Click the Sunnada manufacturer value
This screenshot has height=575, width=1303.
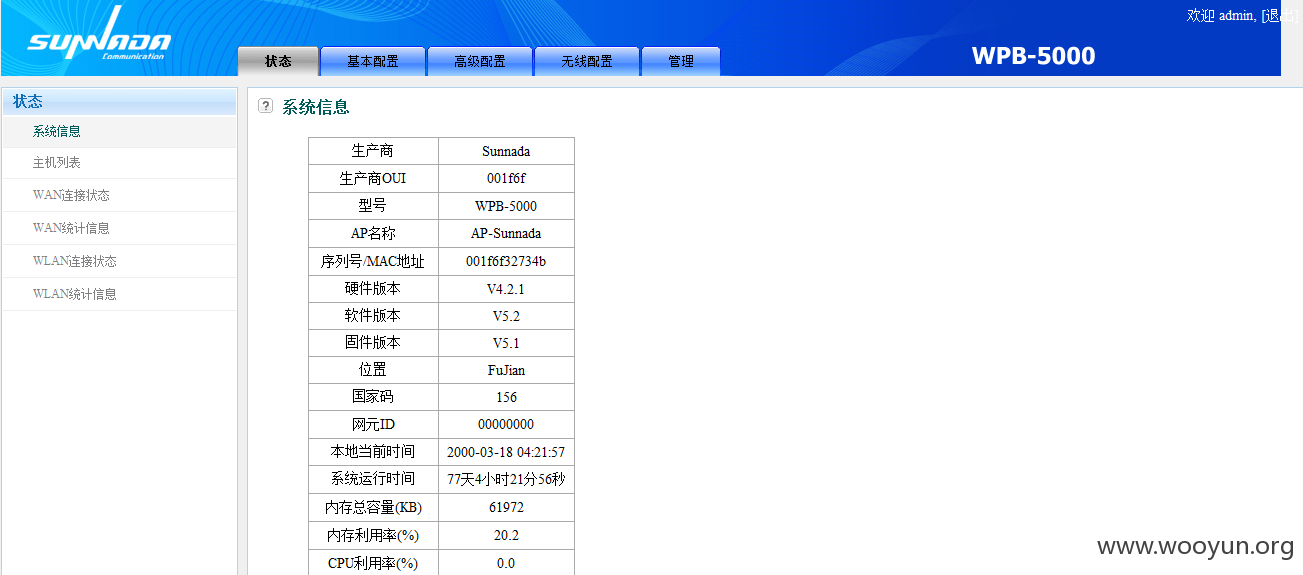(x=506, y=151)
